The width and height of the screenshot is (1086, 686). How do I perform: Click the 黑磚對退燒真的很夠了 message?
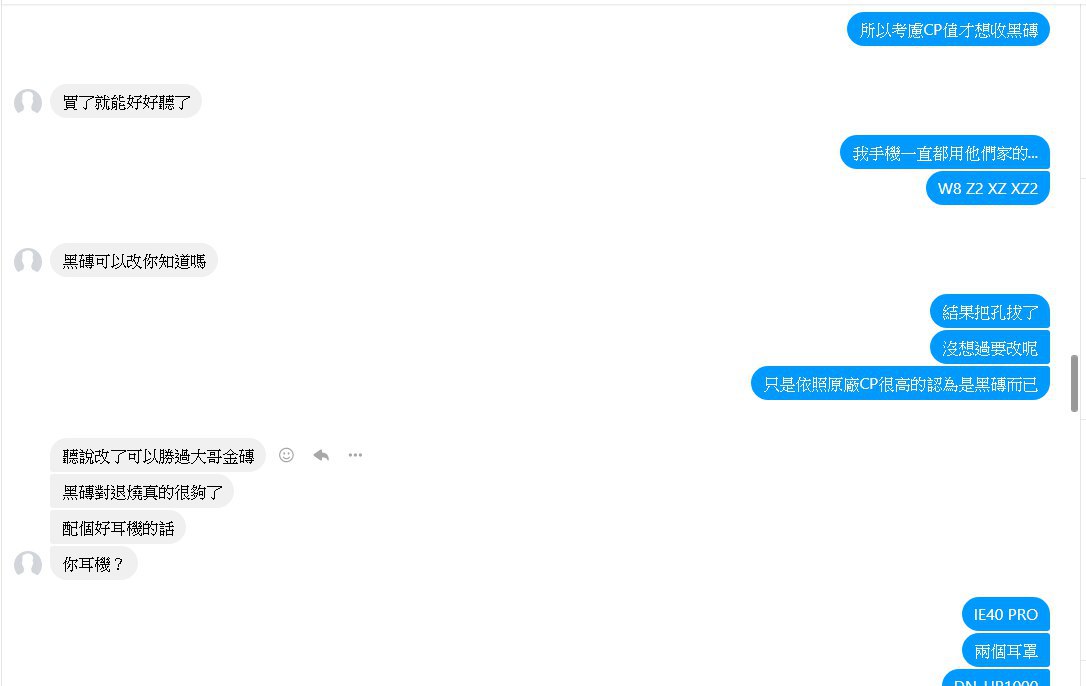pyautogui.click(x=142, y=492)
